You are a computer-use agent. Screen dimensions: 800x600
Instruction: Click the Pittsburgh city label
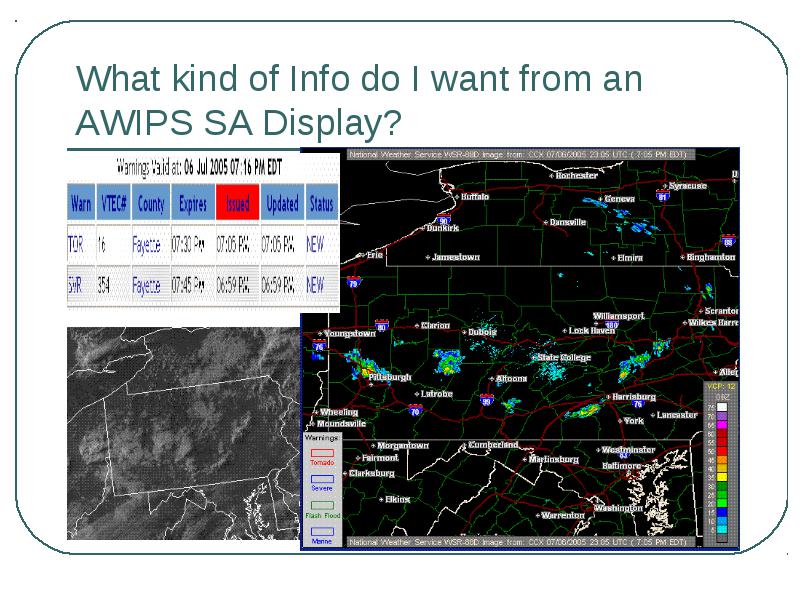point(390,377)
